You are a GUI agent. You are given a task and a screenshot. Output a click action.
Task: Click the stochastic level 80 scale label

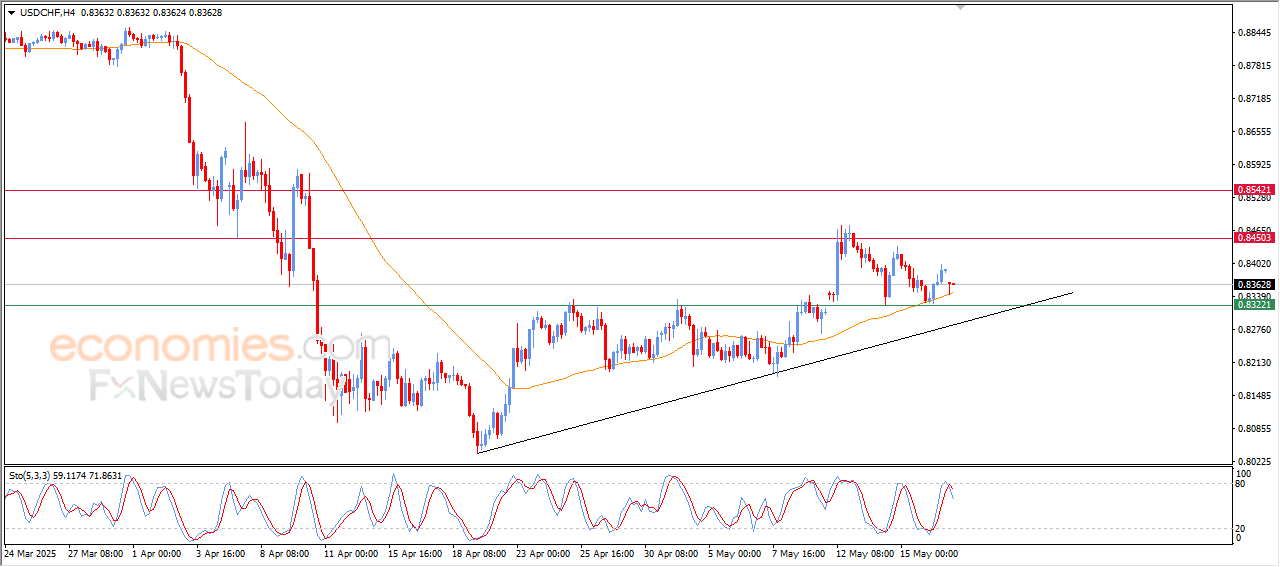[1242, 484]
